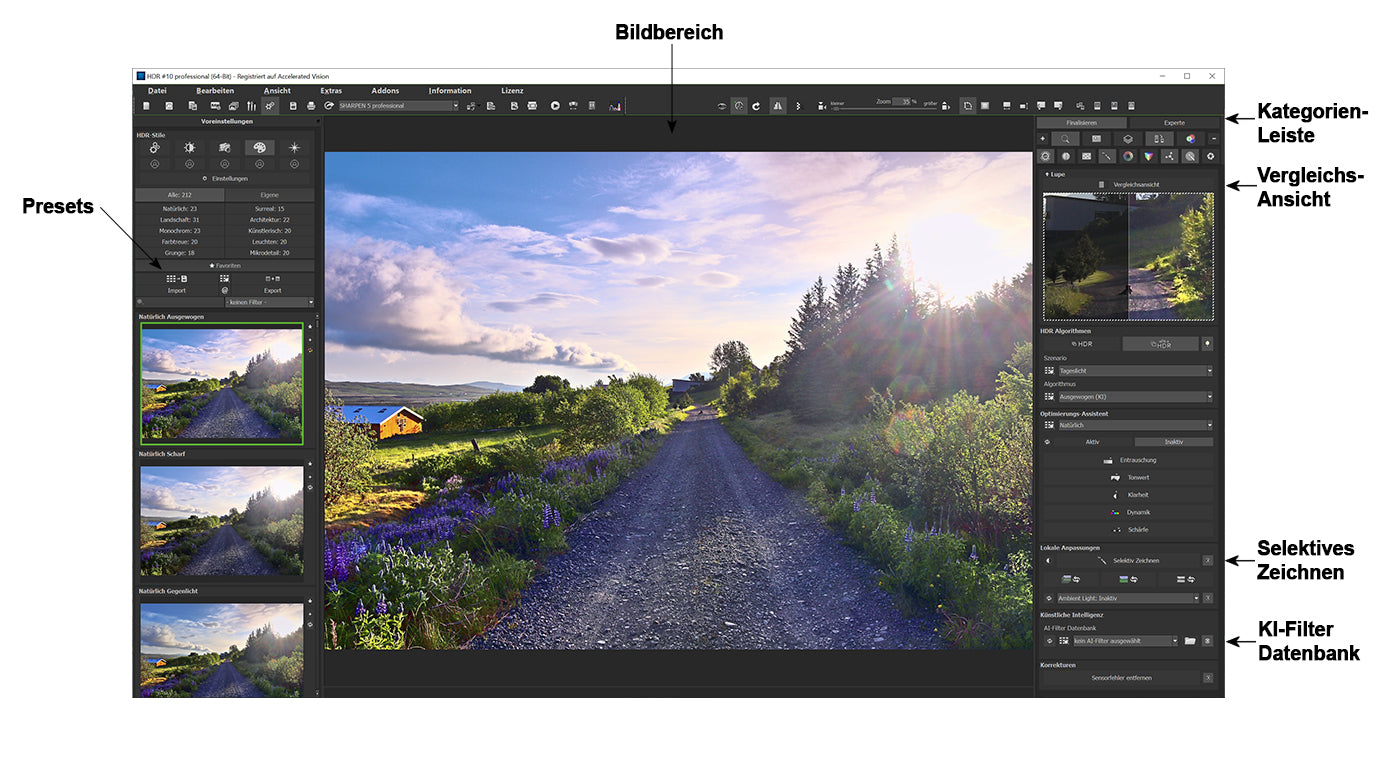The image size is (1386, 783).
Task: Click the Einstellungen button under HDR-Stile
Action: point(224,179)
